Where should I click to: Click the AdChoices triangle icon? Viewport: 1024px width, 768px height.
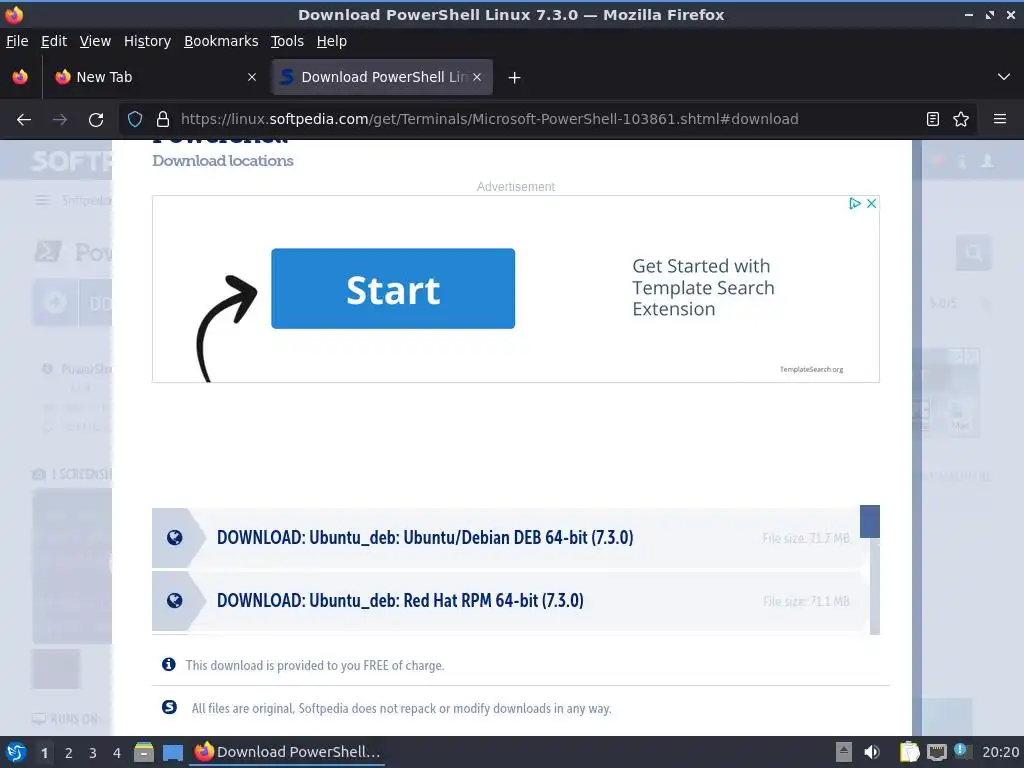coord(854,204)
